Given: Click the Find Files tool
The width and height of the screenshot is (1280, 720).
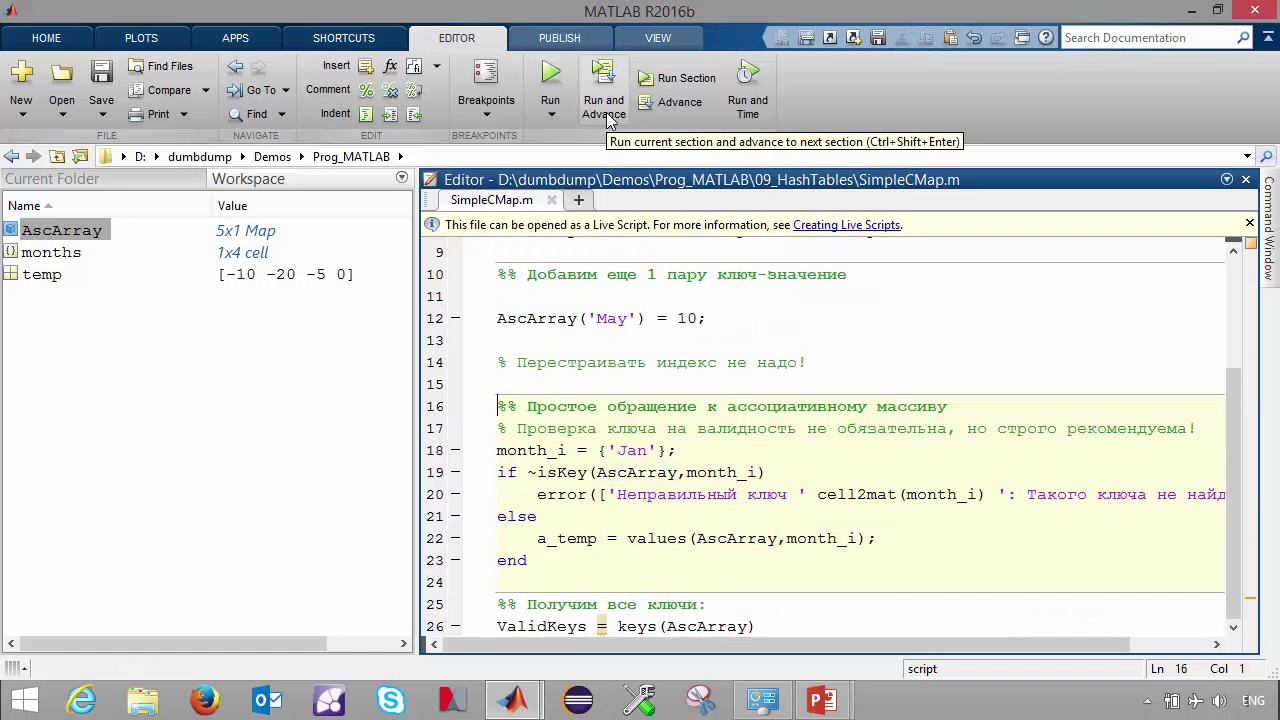Looking at the screenshot, I should (160, 66).
